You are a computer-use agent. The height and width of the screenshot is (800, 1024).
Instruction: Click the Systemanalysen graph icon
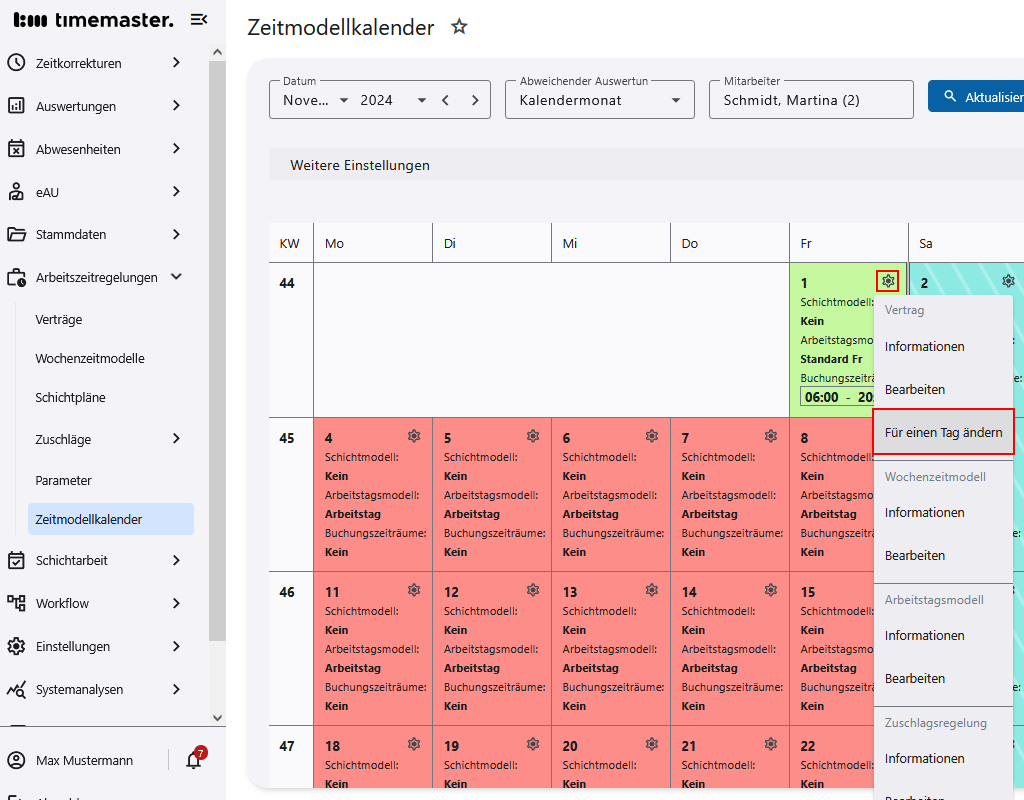[x=18, y=689]
